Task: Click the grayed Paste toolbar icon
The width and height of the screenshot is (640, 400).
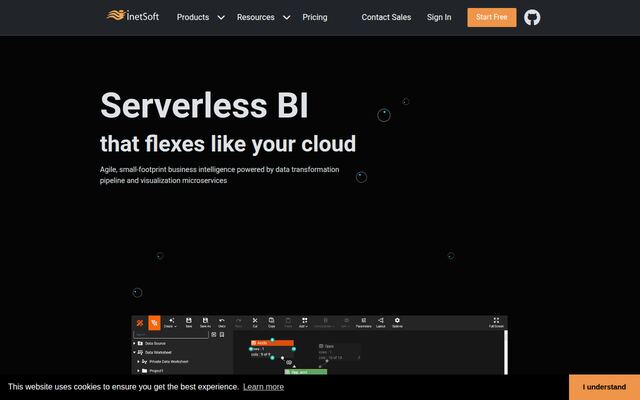Action: (x=288, y=322)
